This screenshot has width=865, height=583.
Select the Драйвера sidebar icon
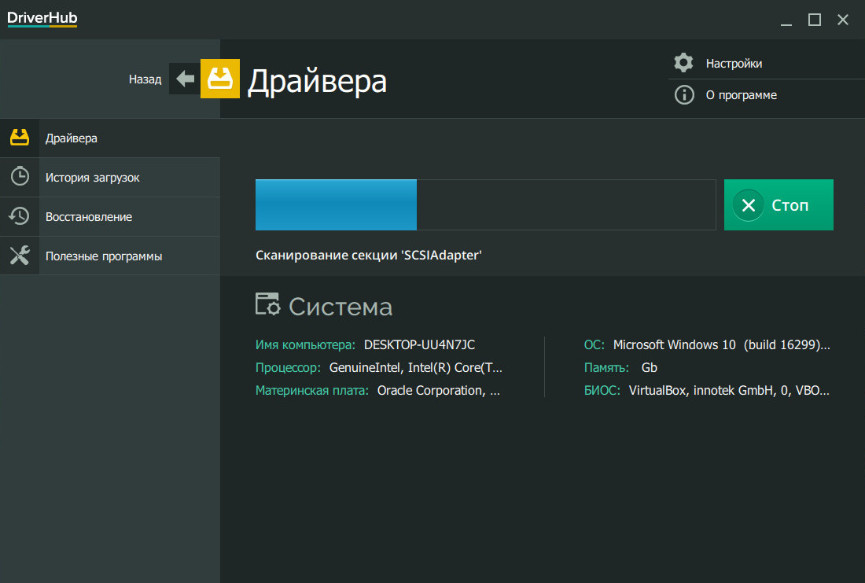(19, 138)
